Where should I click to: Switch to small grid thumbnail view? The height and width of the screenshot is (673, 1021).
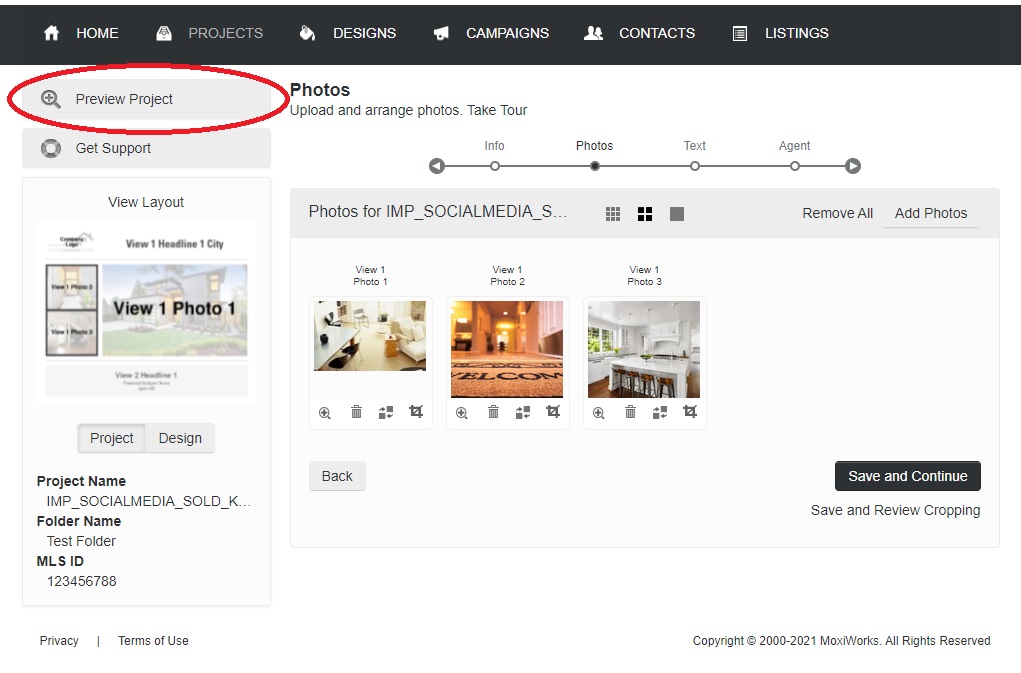(x=613, y=214)
